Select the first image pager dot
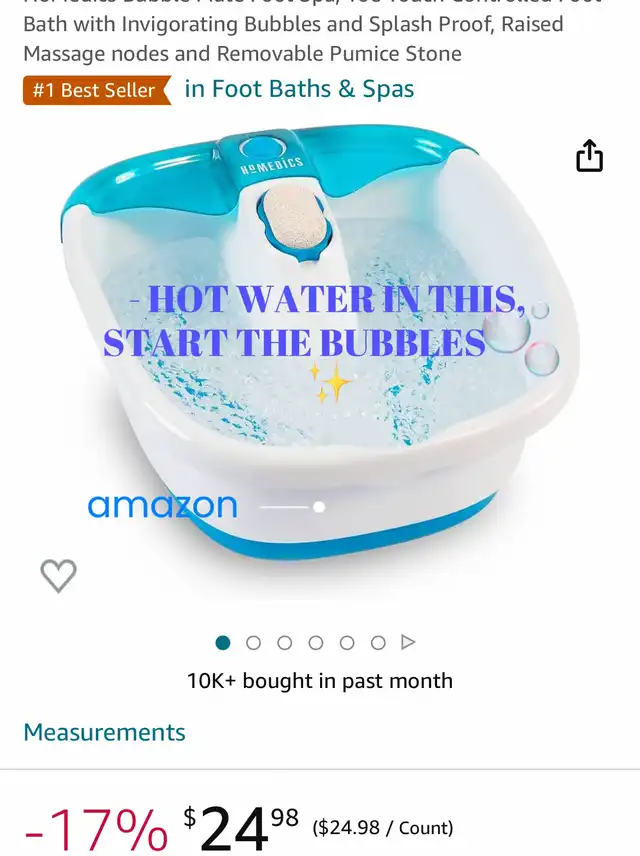The width and height of the screenshot is (640, 856). [x=223, y=643]
